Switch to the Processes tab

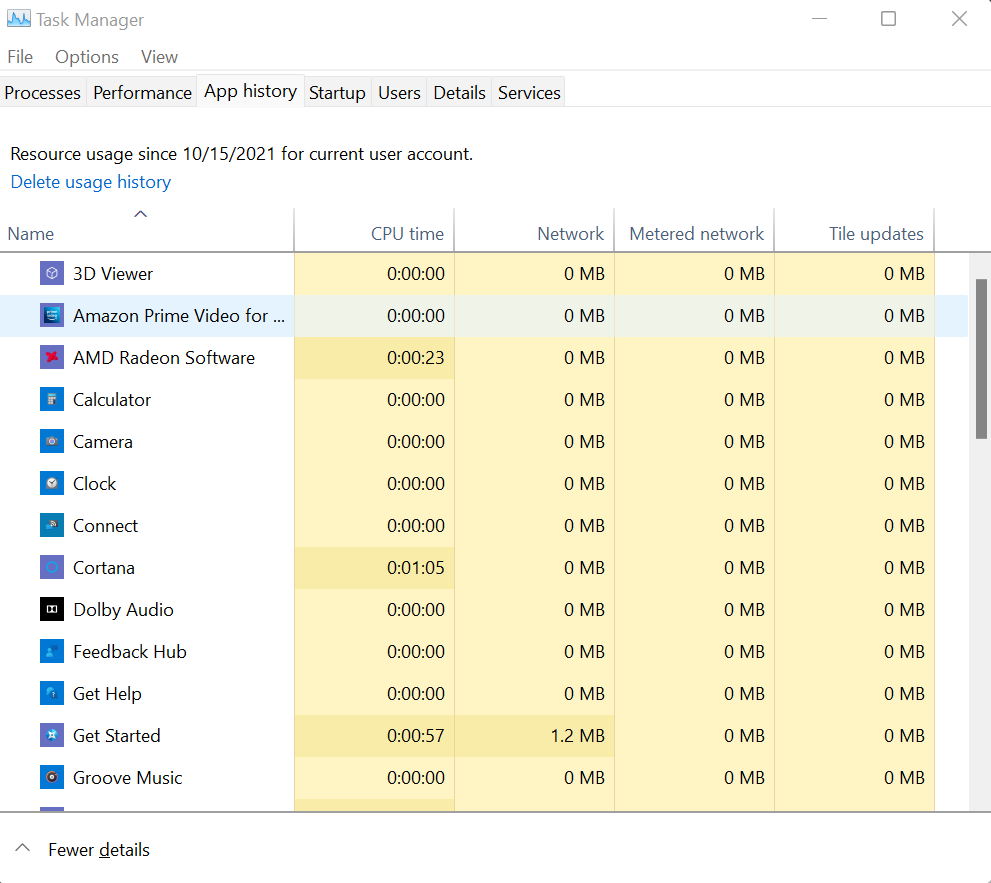(42, 93)
